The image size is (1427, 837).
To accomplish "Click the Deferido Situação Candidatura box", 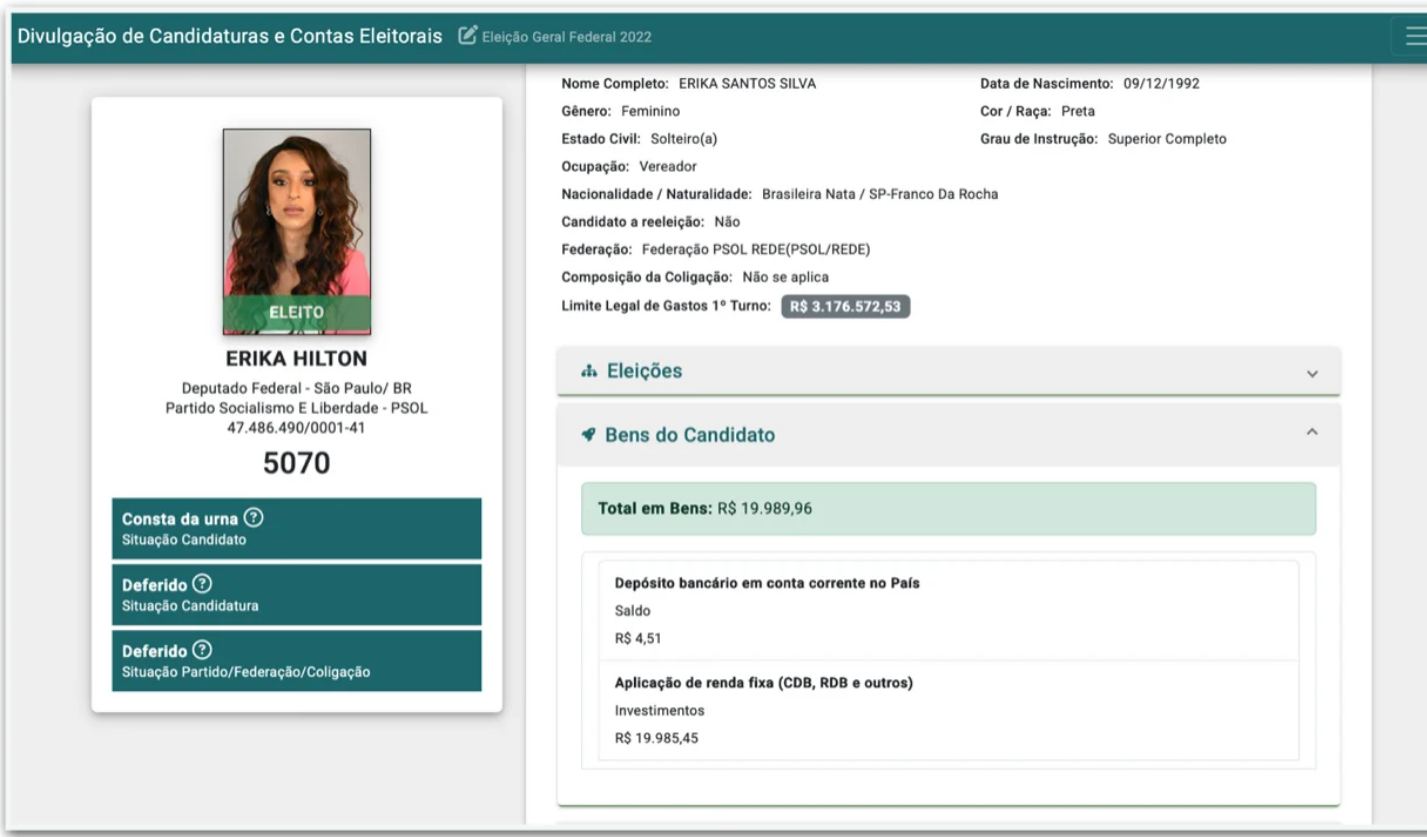I will [297, 594].
